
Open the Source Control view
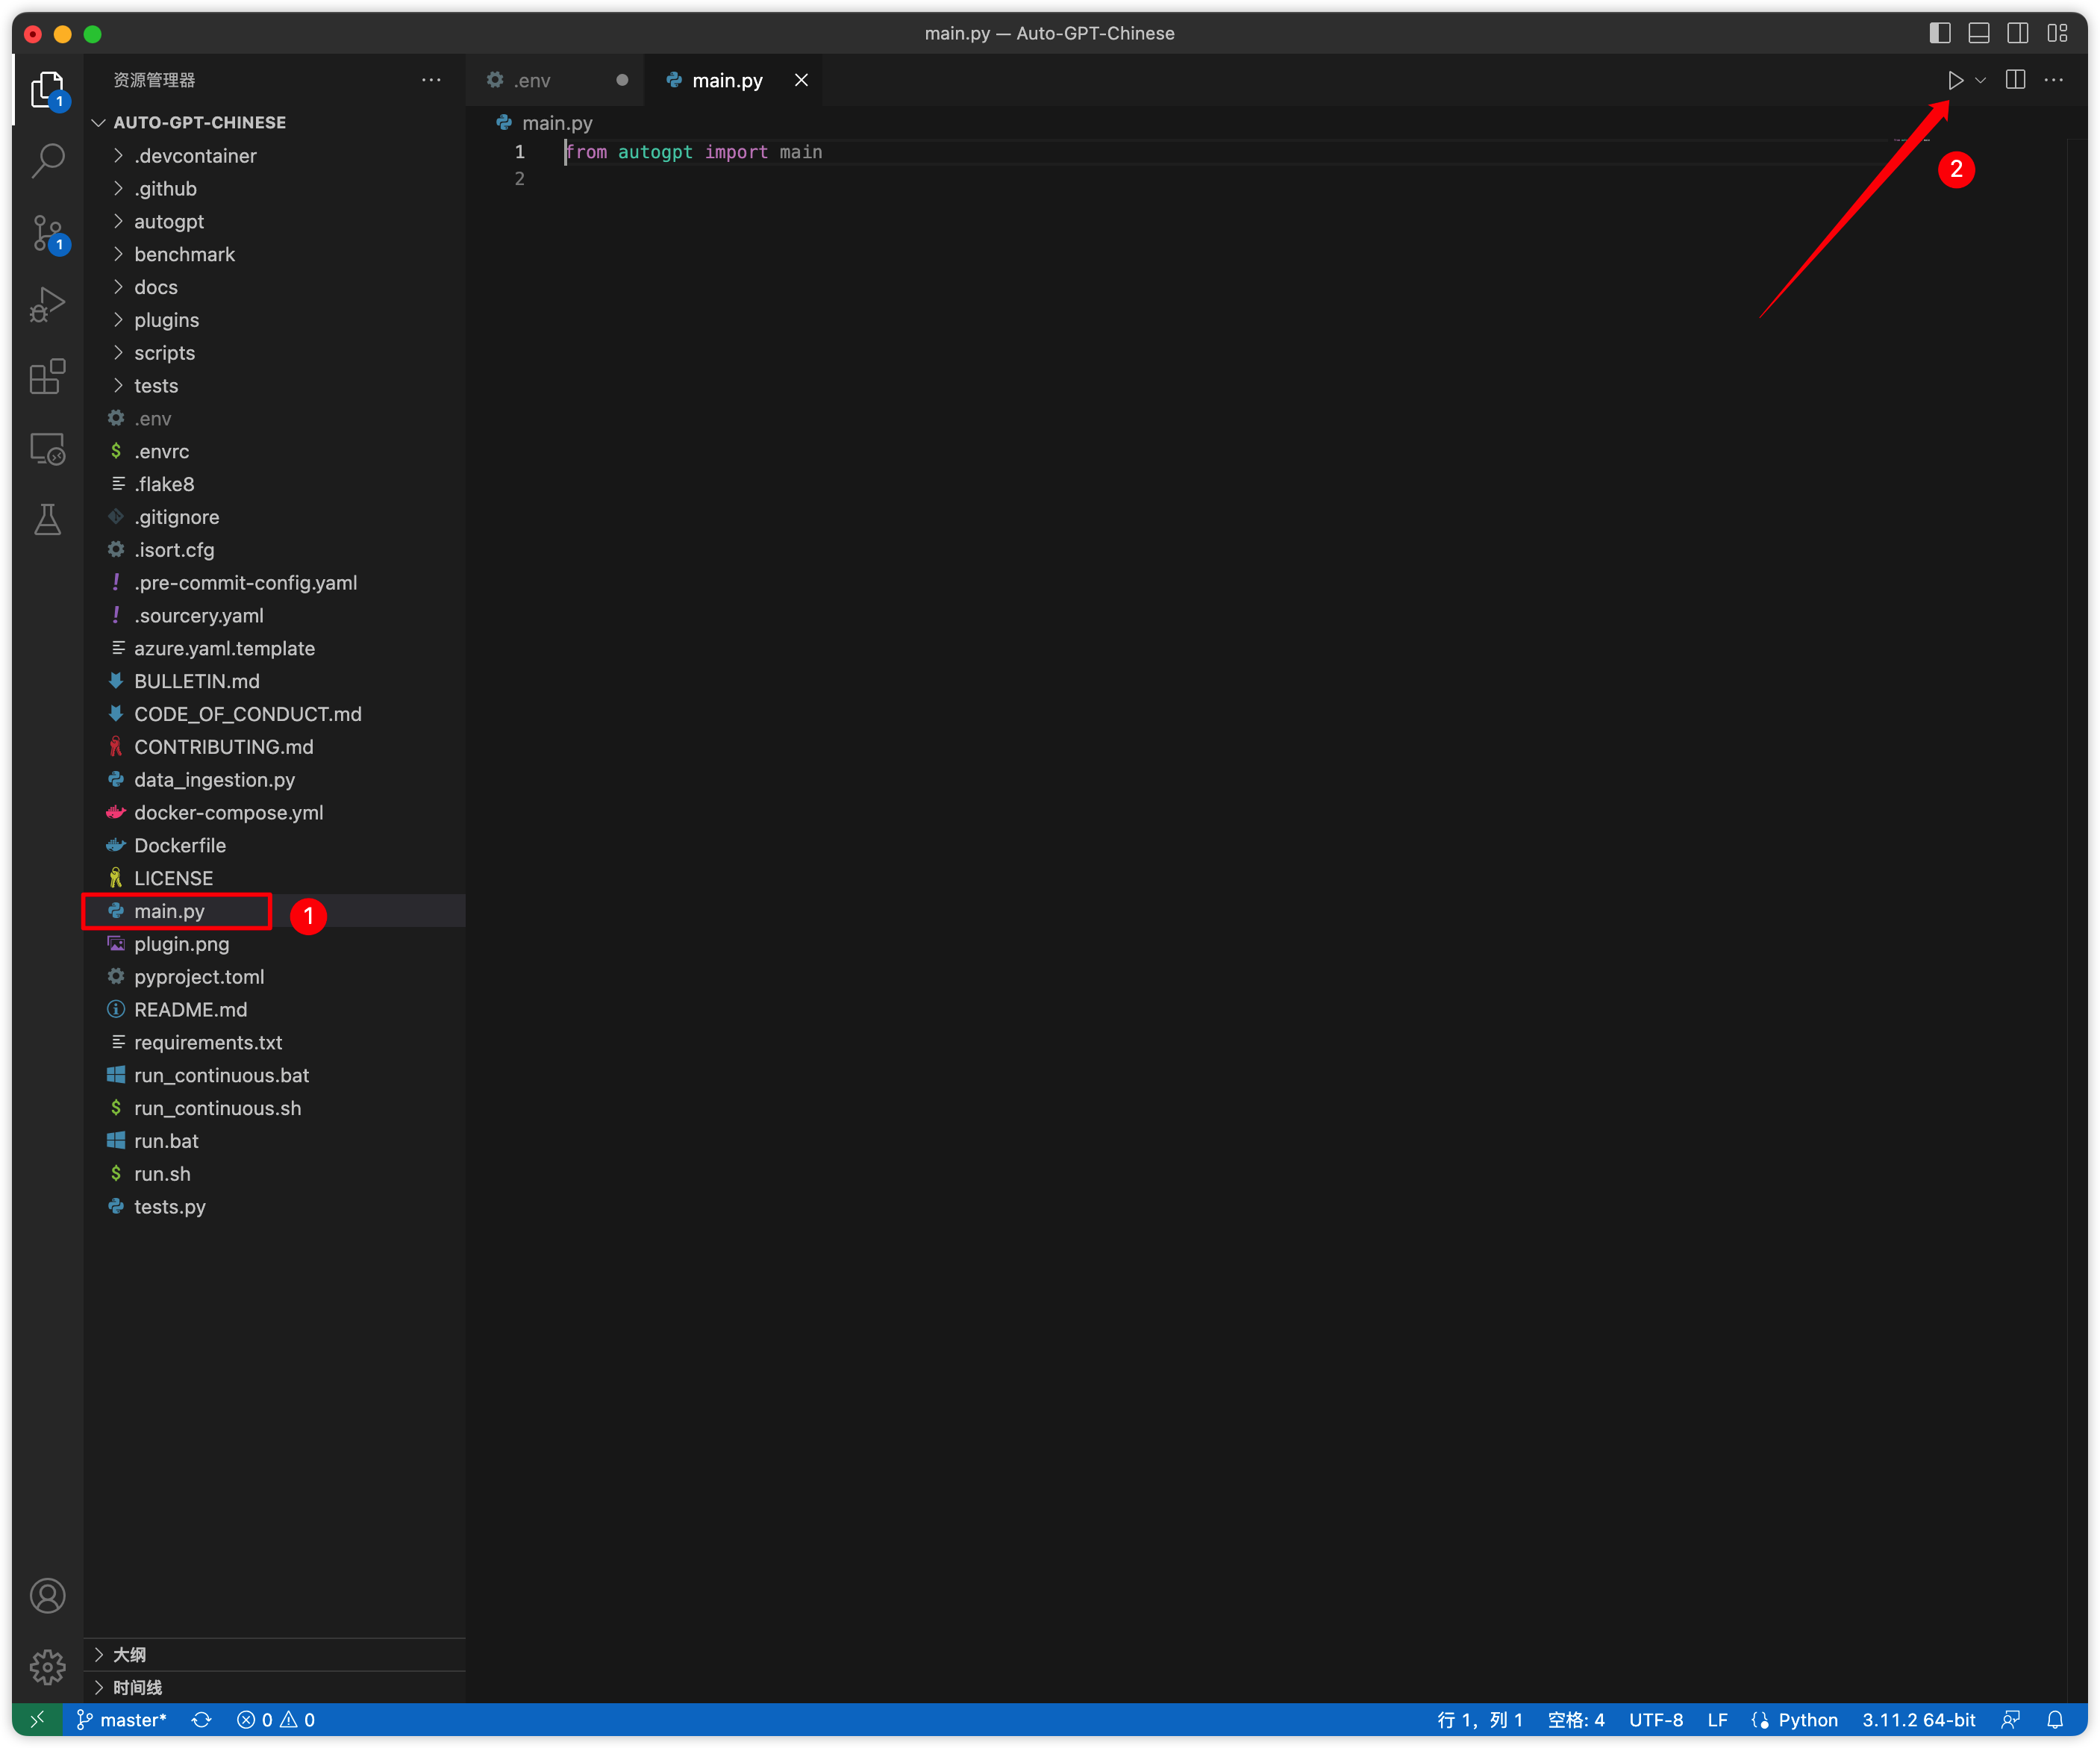pos(47,233)
